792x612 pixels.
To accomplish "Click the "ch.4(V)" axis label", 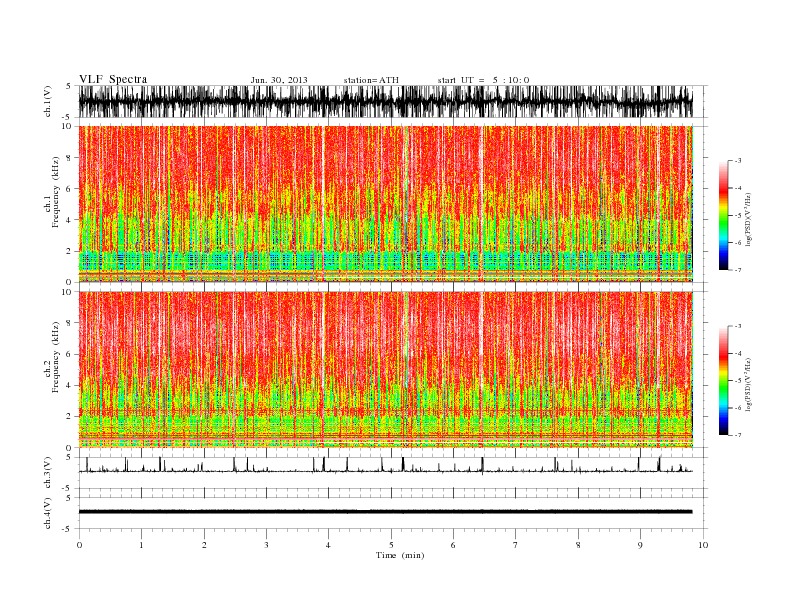I will pos(48,513).
